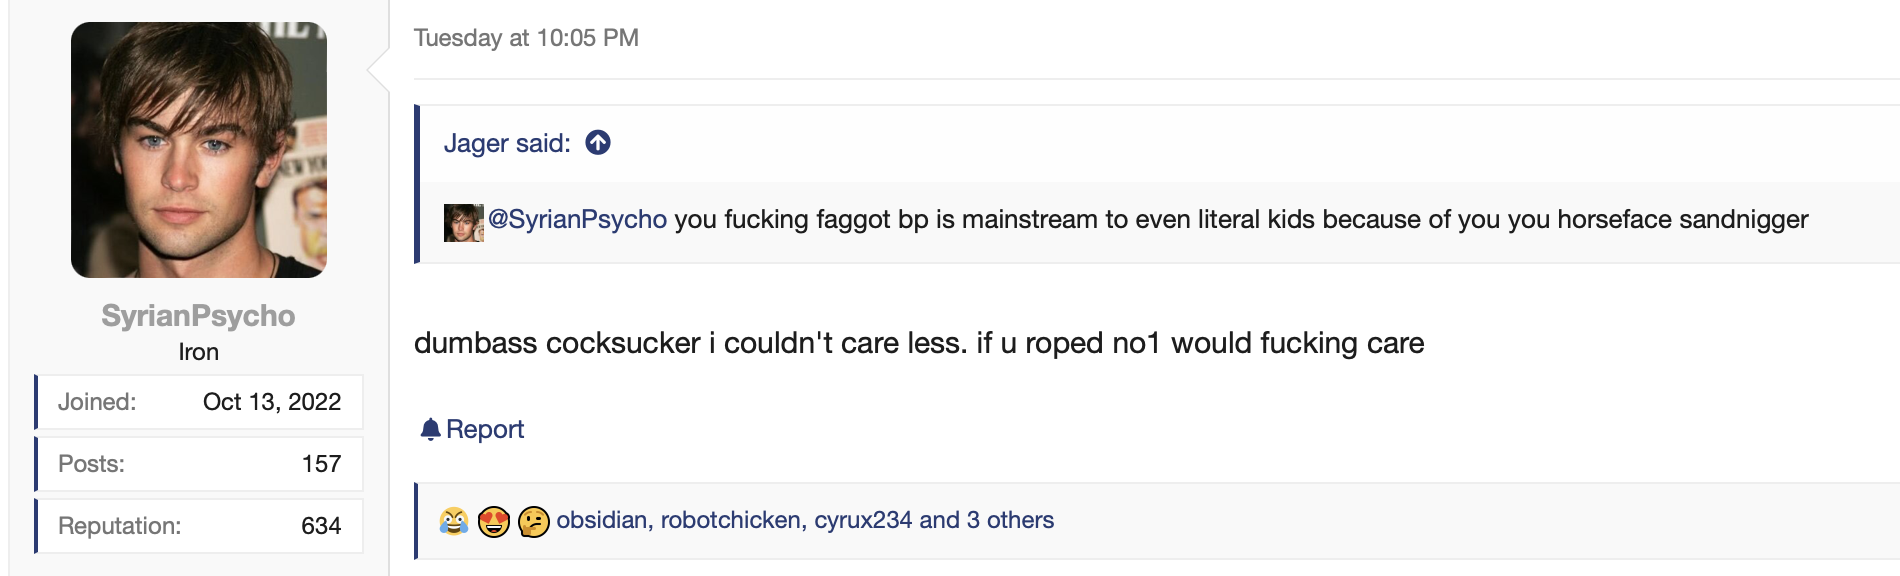
Task: Open robotchicken's profile from the reactions list
Action: tap(731, 520)
